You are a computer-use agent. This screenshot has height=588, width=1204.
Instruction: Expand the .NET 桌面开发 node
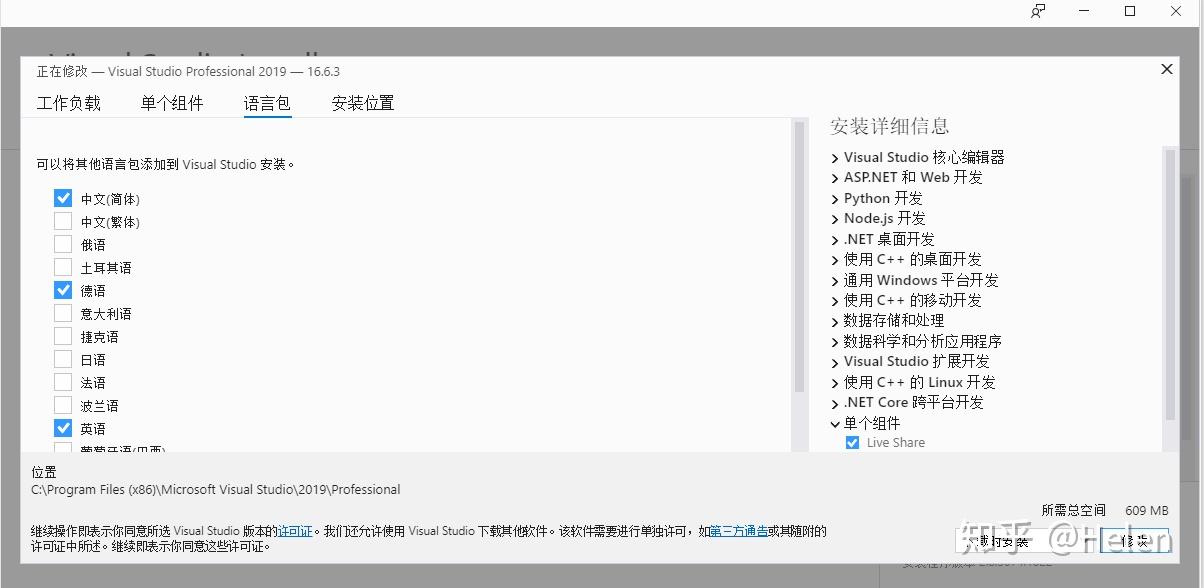(835, 240)
